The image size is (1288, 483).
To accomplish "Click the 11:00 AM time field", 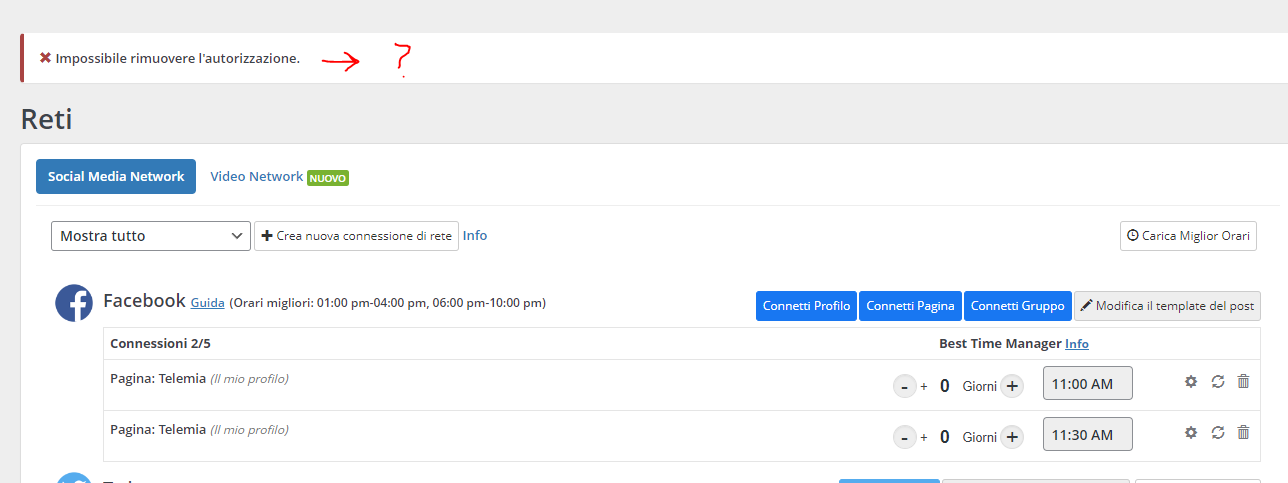I will (1088, 384).
